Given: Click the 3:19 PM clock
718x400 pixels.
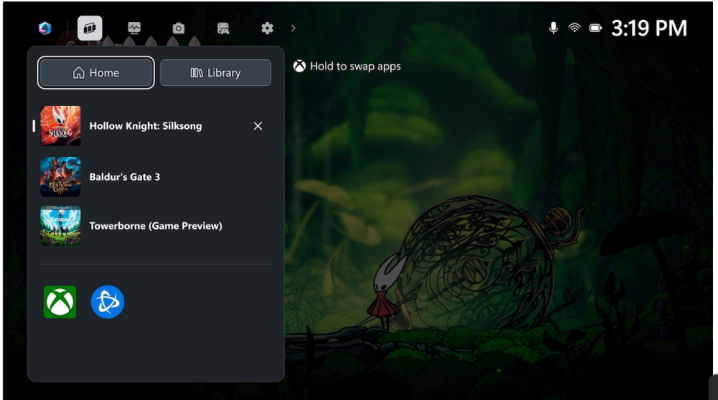Looking at the screenshot, I should (649, 28).
